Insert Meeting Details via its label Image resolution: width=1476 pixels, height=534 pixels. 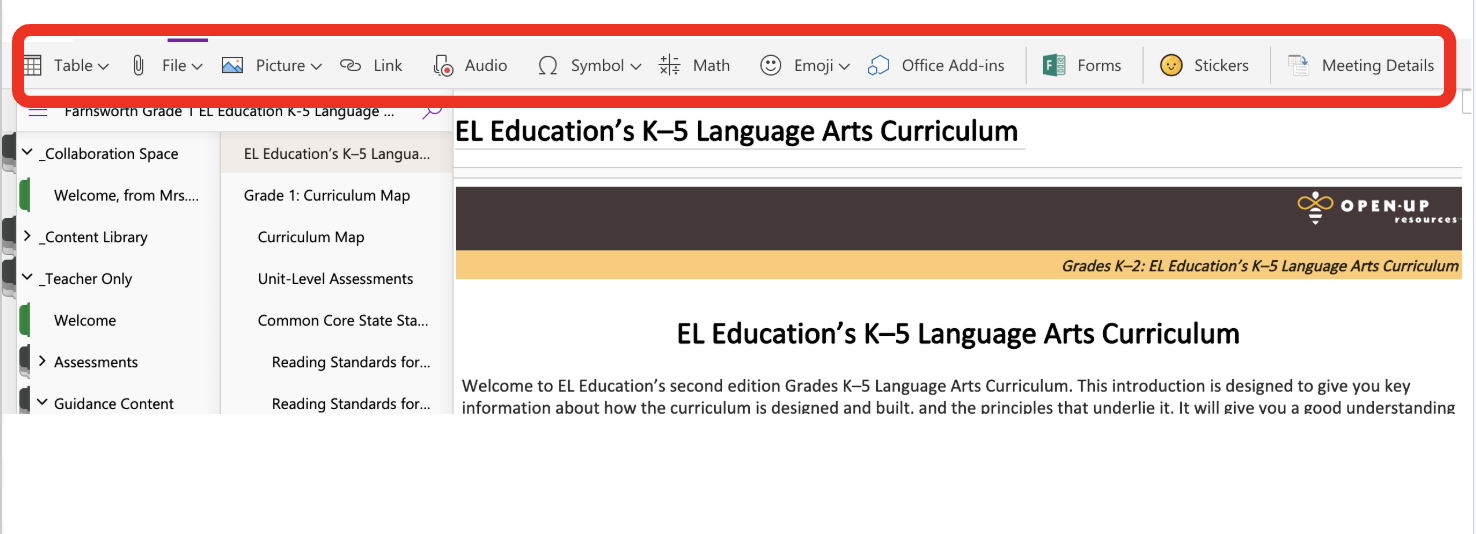1378,65
